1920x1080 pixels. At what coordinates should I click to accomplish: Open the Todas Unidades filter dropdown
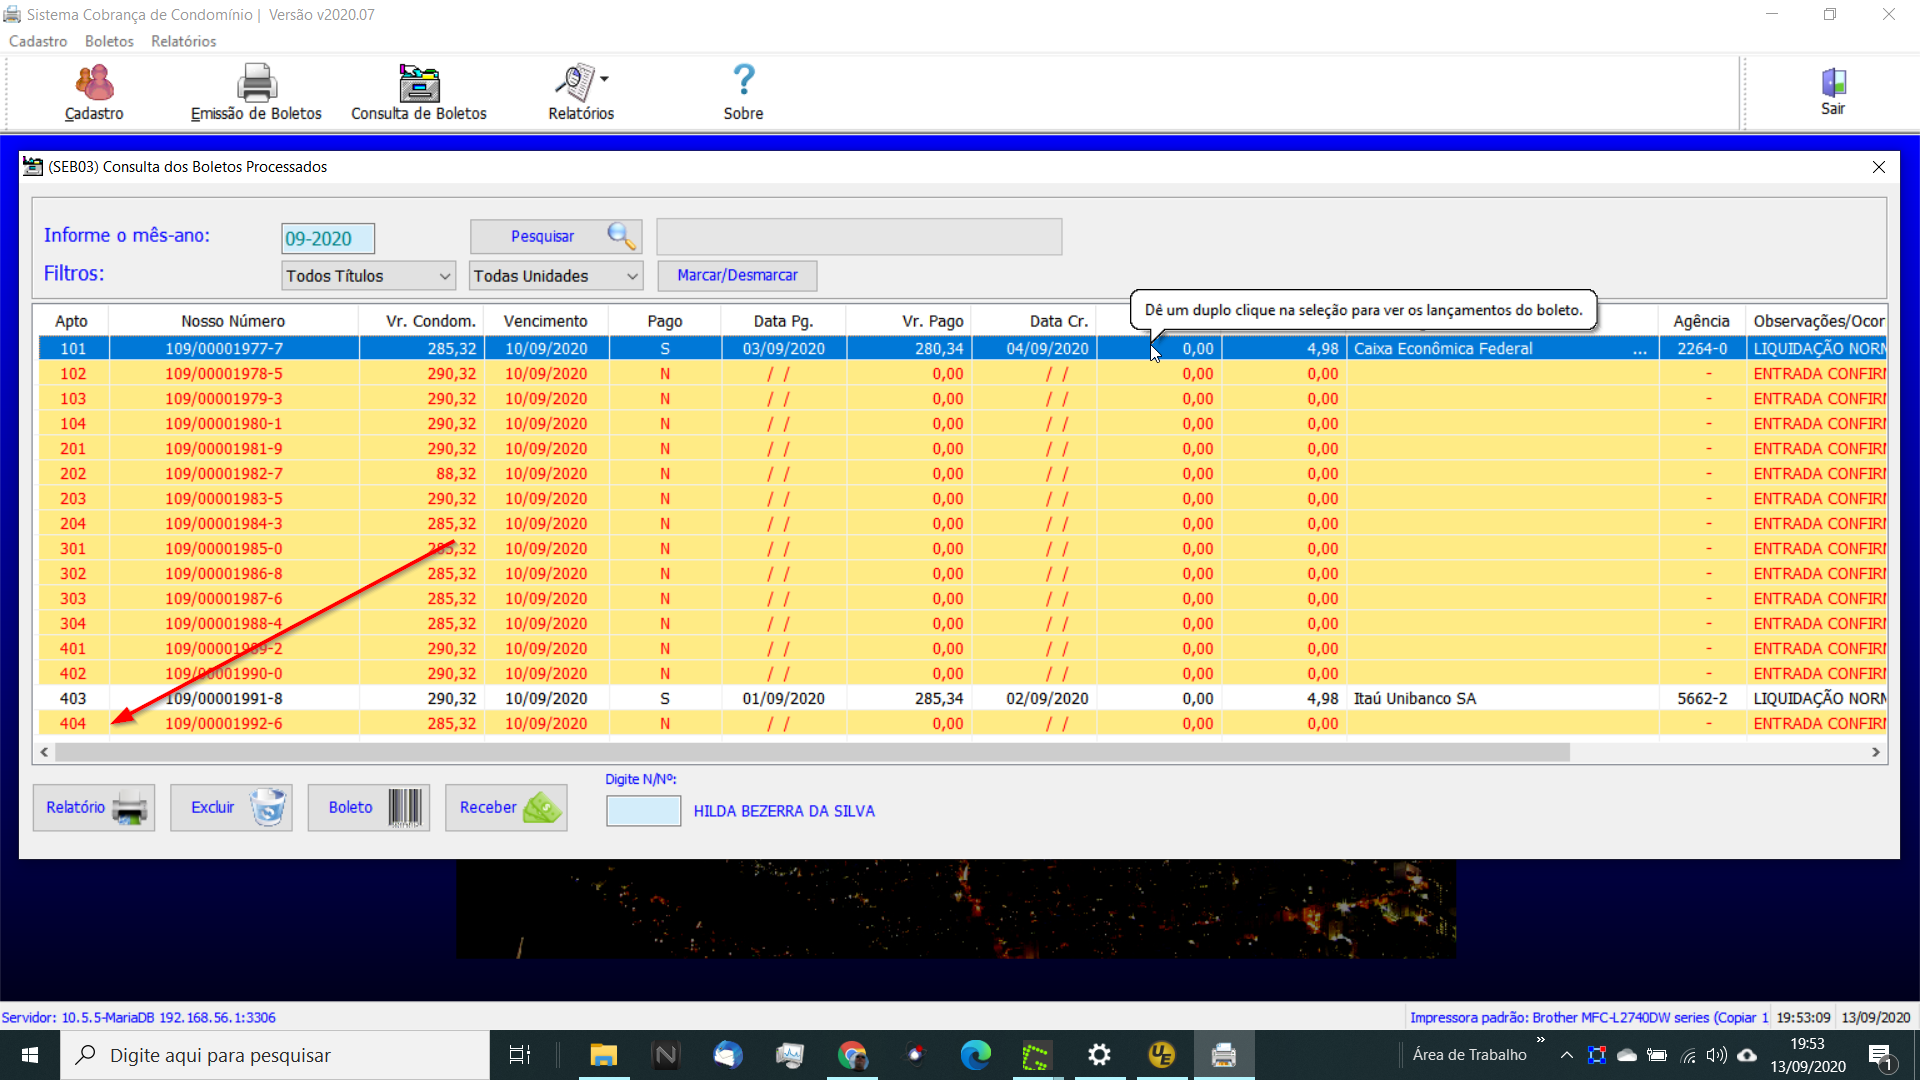coord(555,276)
